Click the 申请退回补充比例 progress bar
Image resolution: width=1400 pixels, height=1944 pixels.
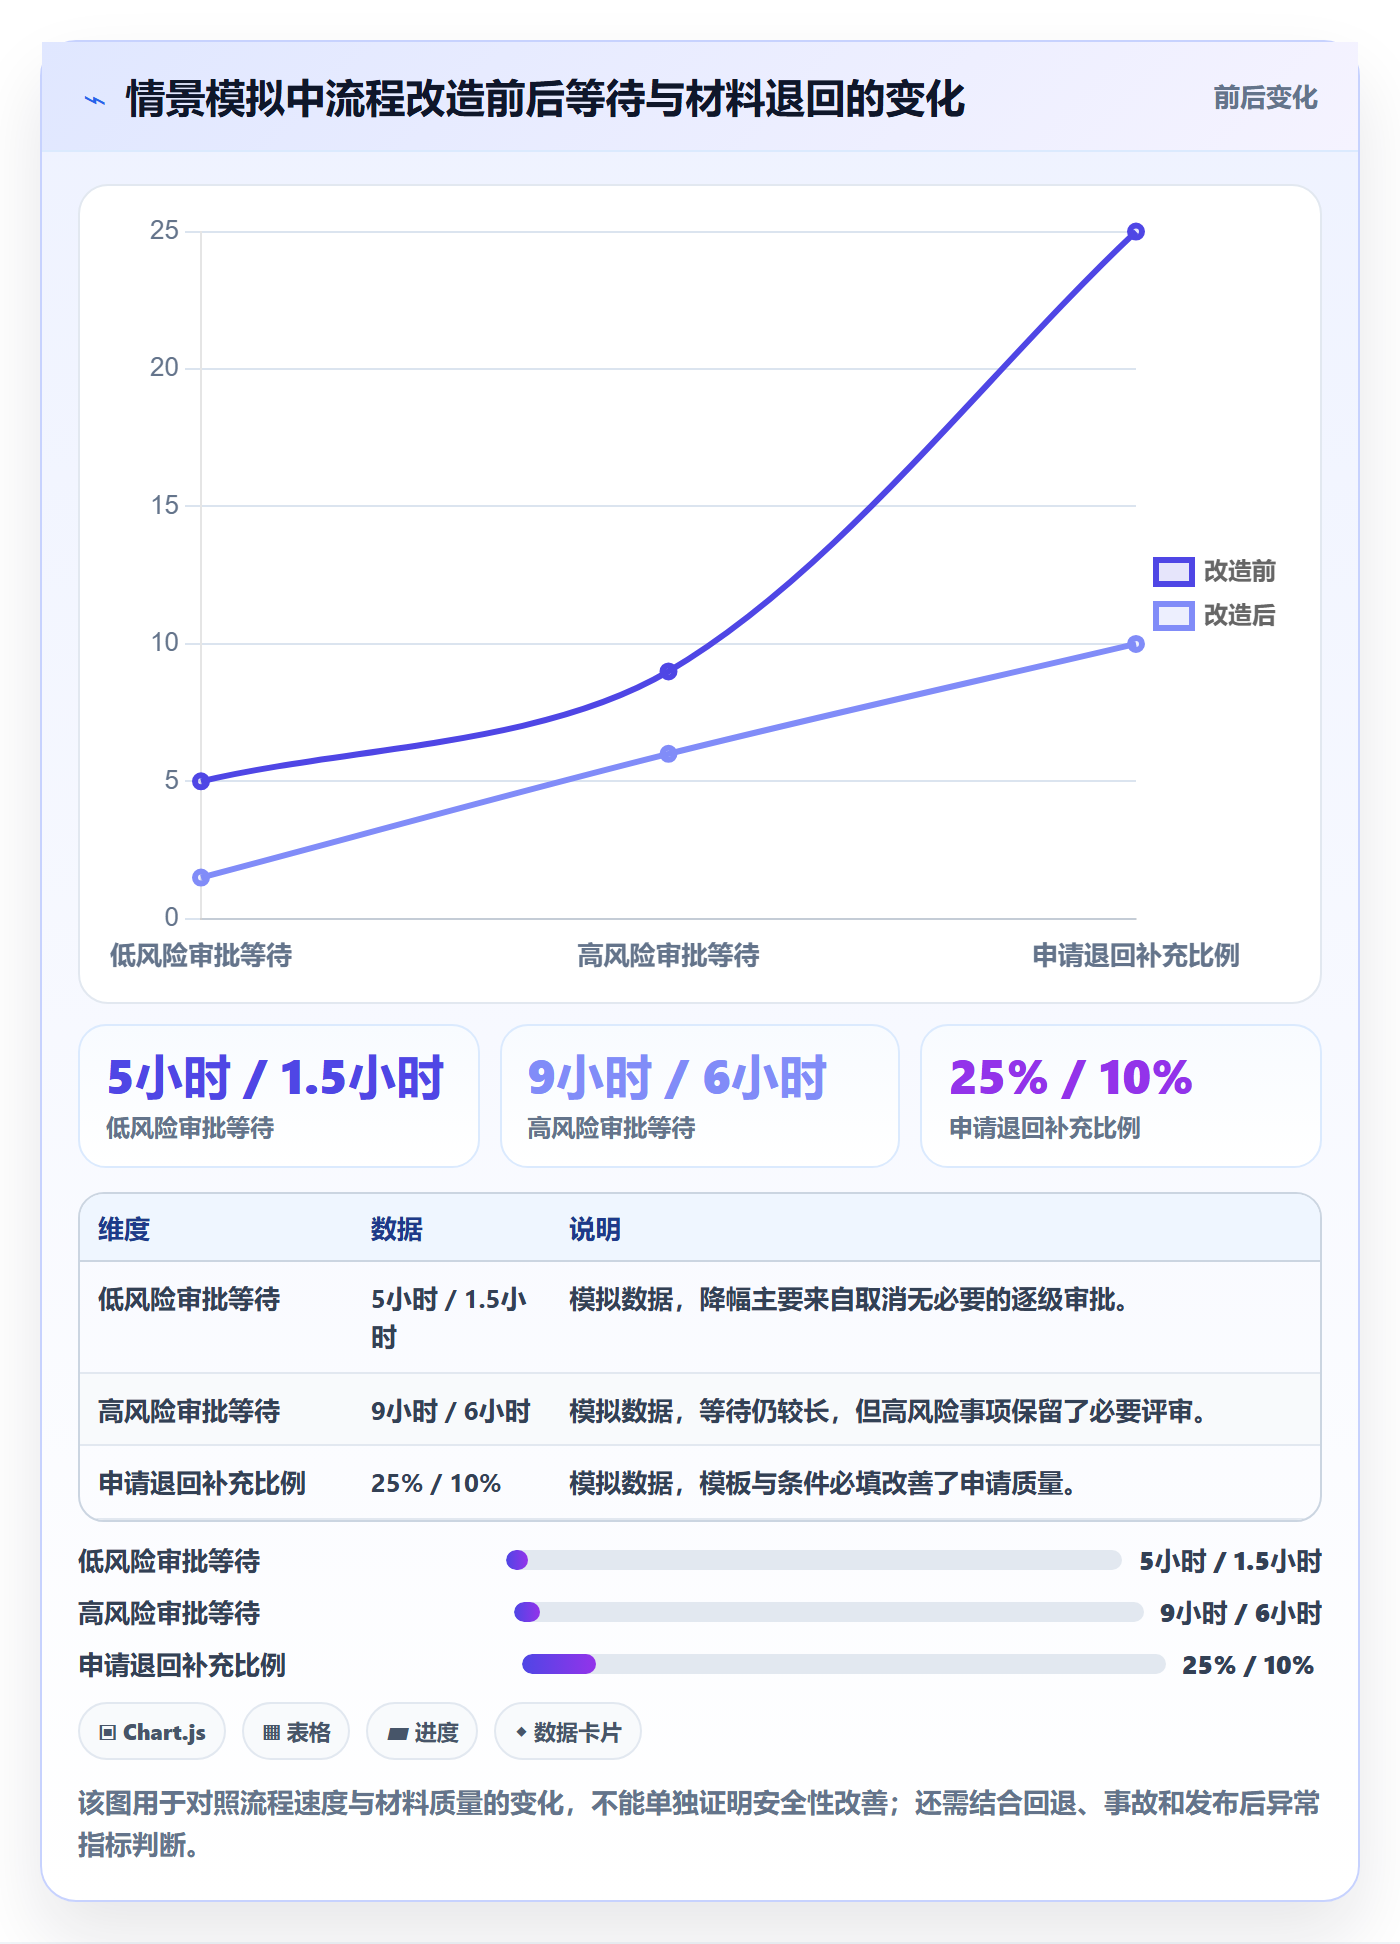pos(844,1664)
